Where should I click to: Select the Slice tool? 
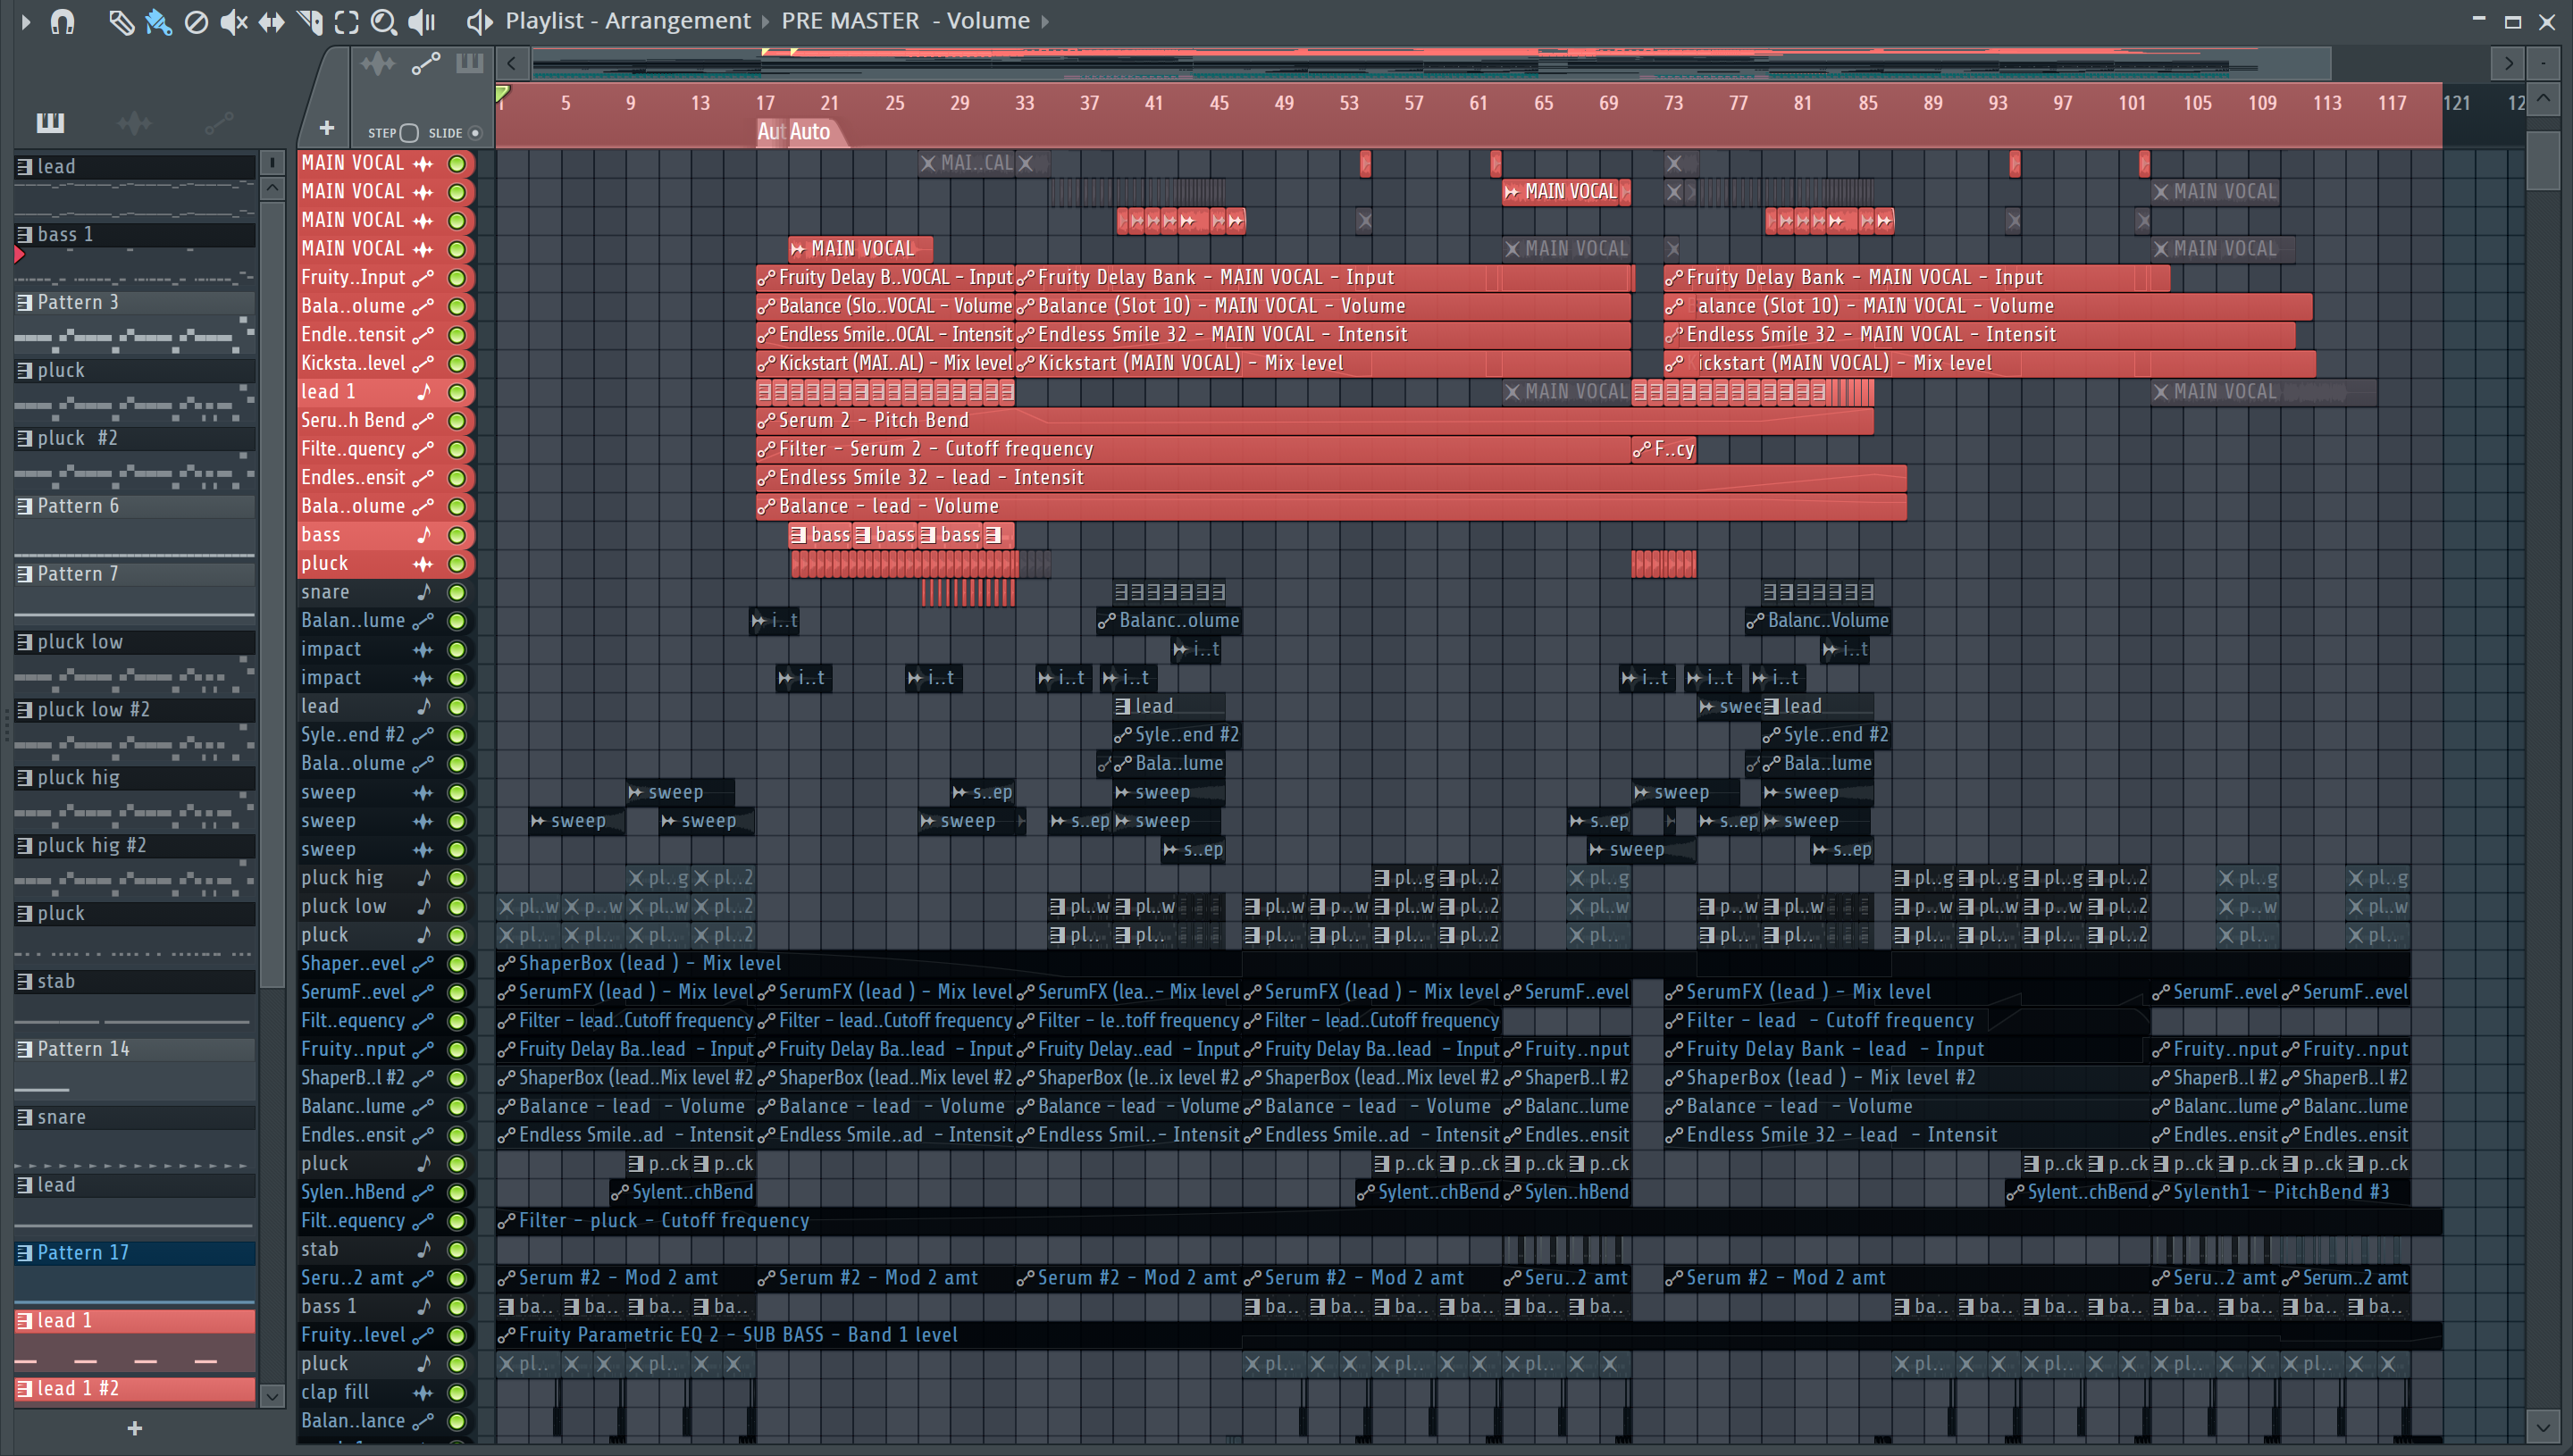click(309, 21)
